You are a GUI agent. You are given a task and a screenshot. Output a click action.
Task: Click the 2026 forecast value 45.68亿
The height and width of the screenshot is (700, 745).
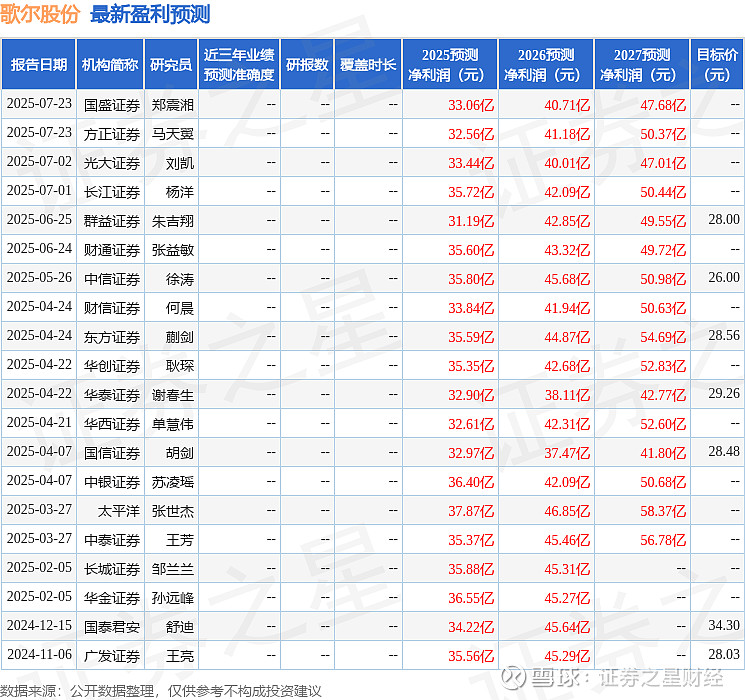(x=567, y=279)
